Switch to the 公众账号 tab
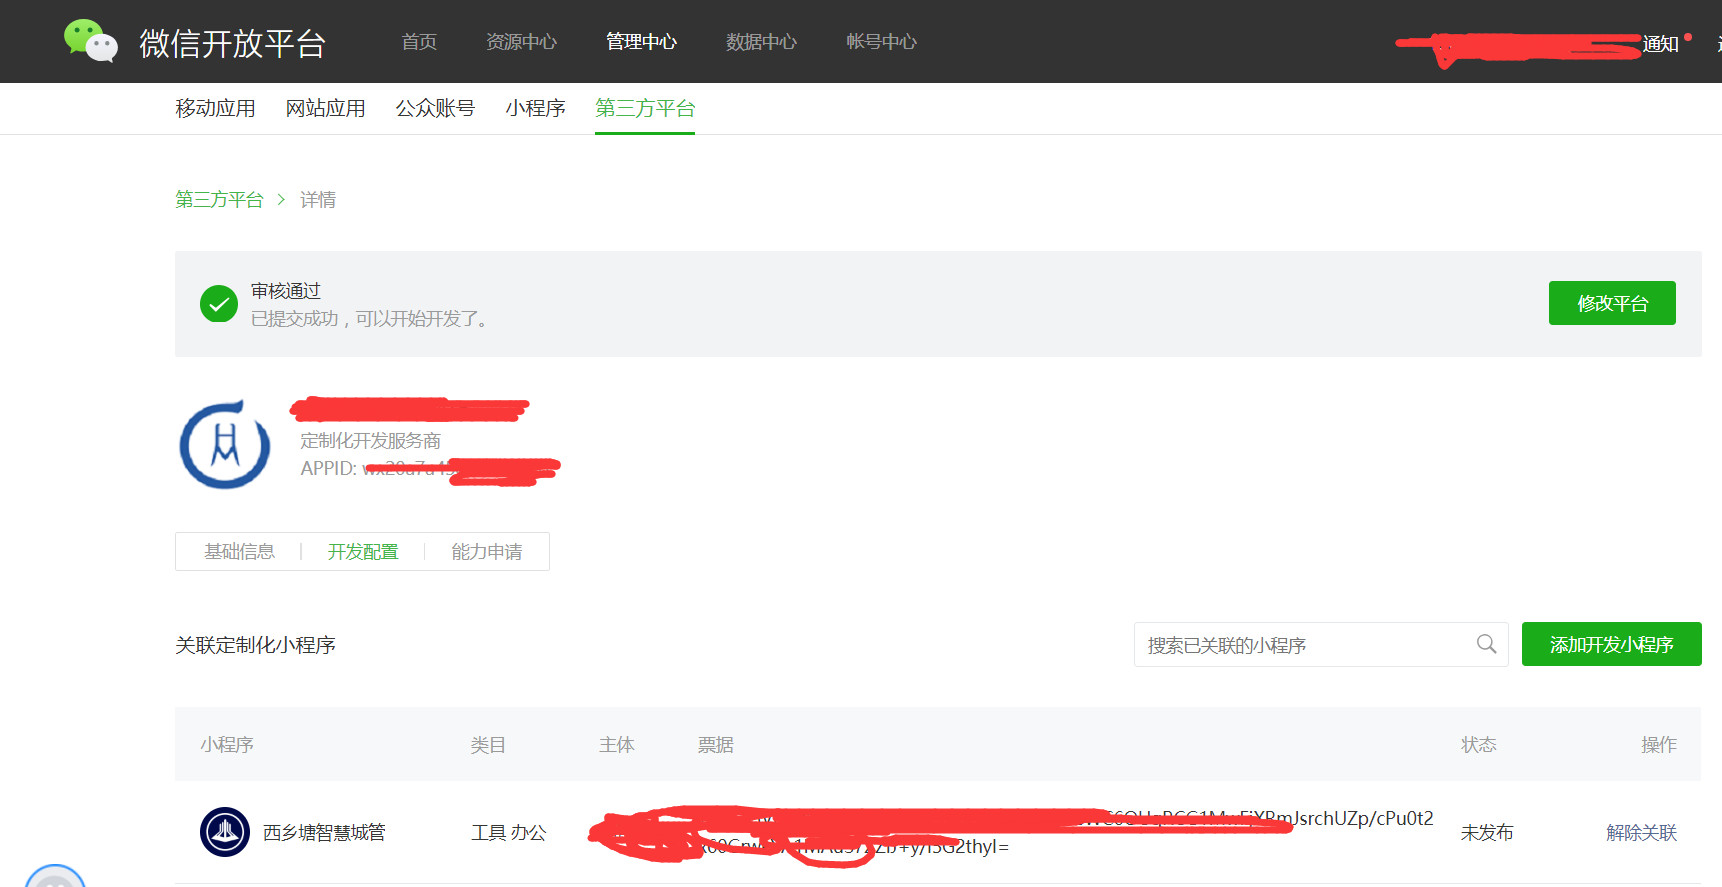Viewport: 1722px width, 887px height. [435, 108]
